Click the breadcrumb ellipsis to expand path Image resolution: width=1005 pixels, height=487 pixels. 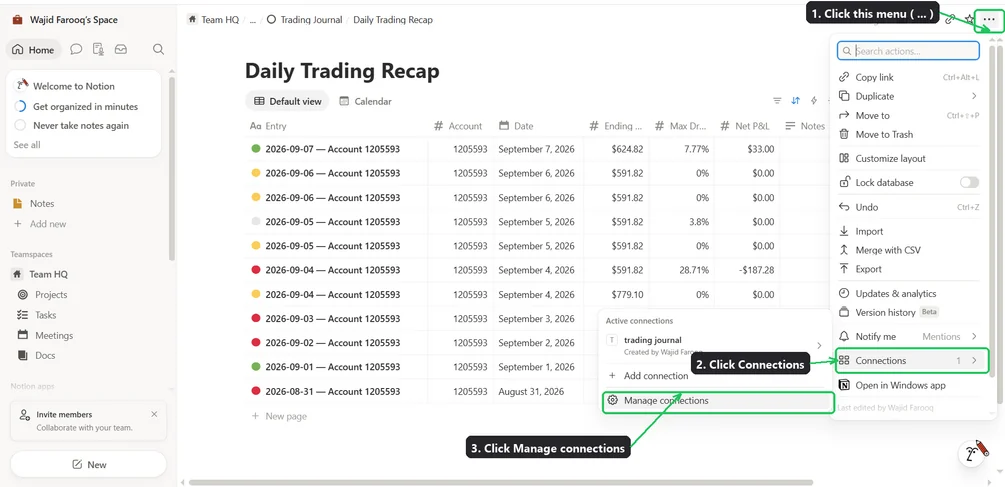click(253, 20)
